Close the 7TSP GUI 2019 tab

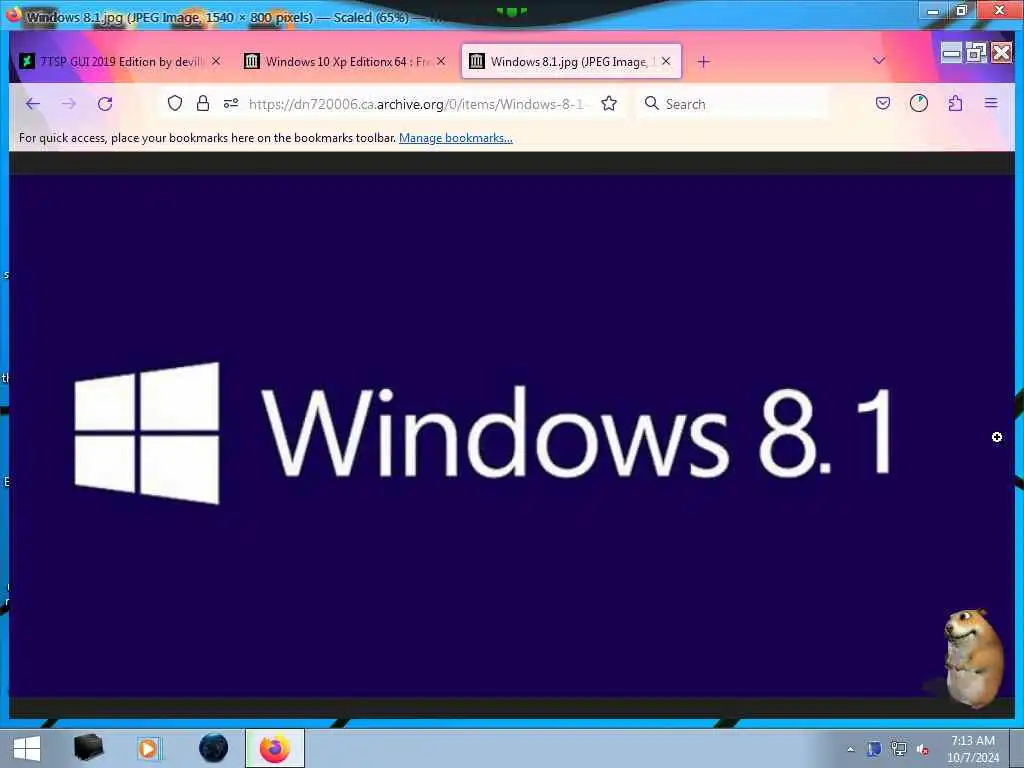[x=216, y=61]
